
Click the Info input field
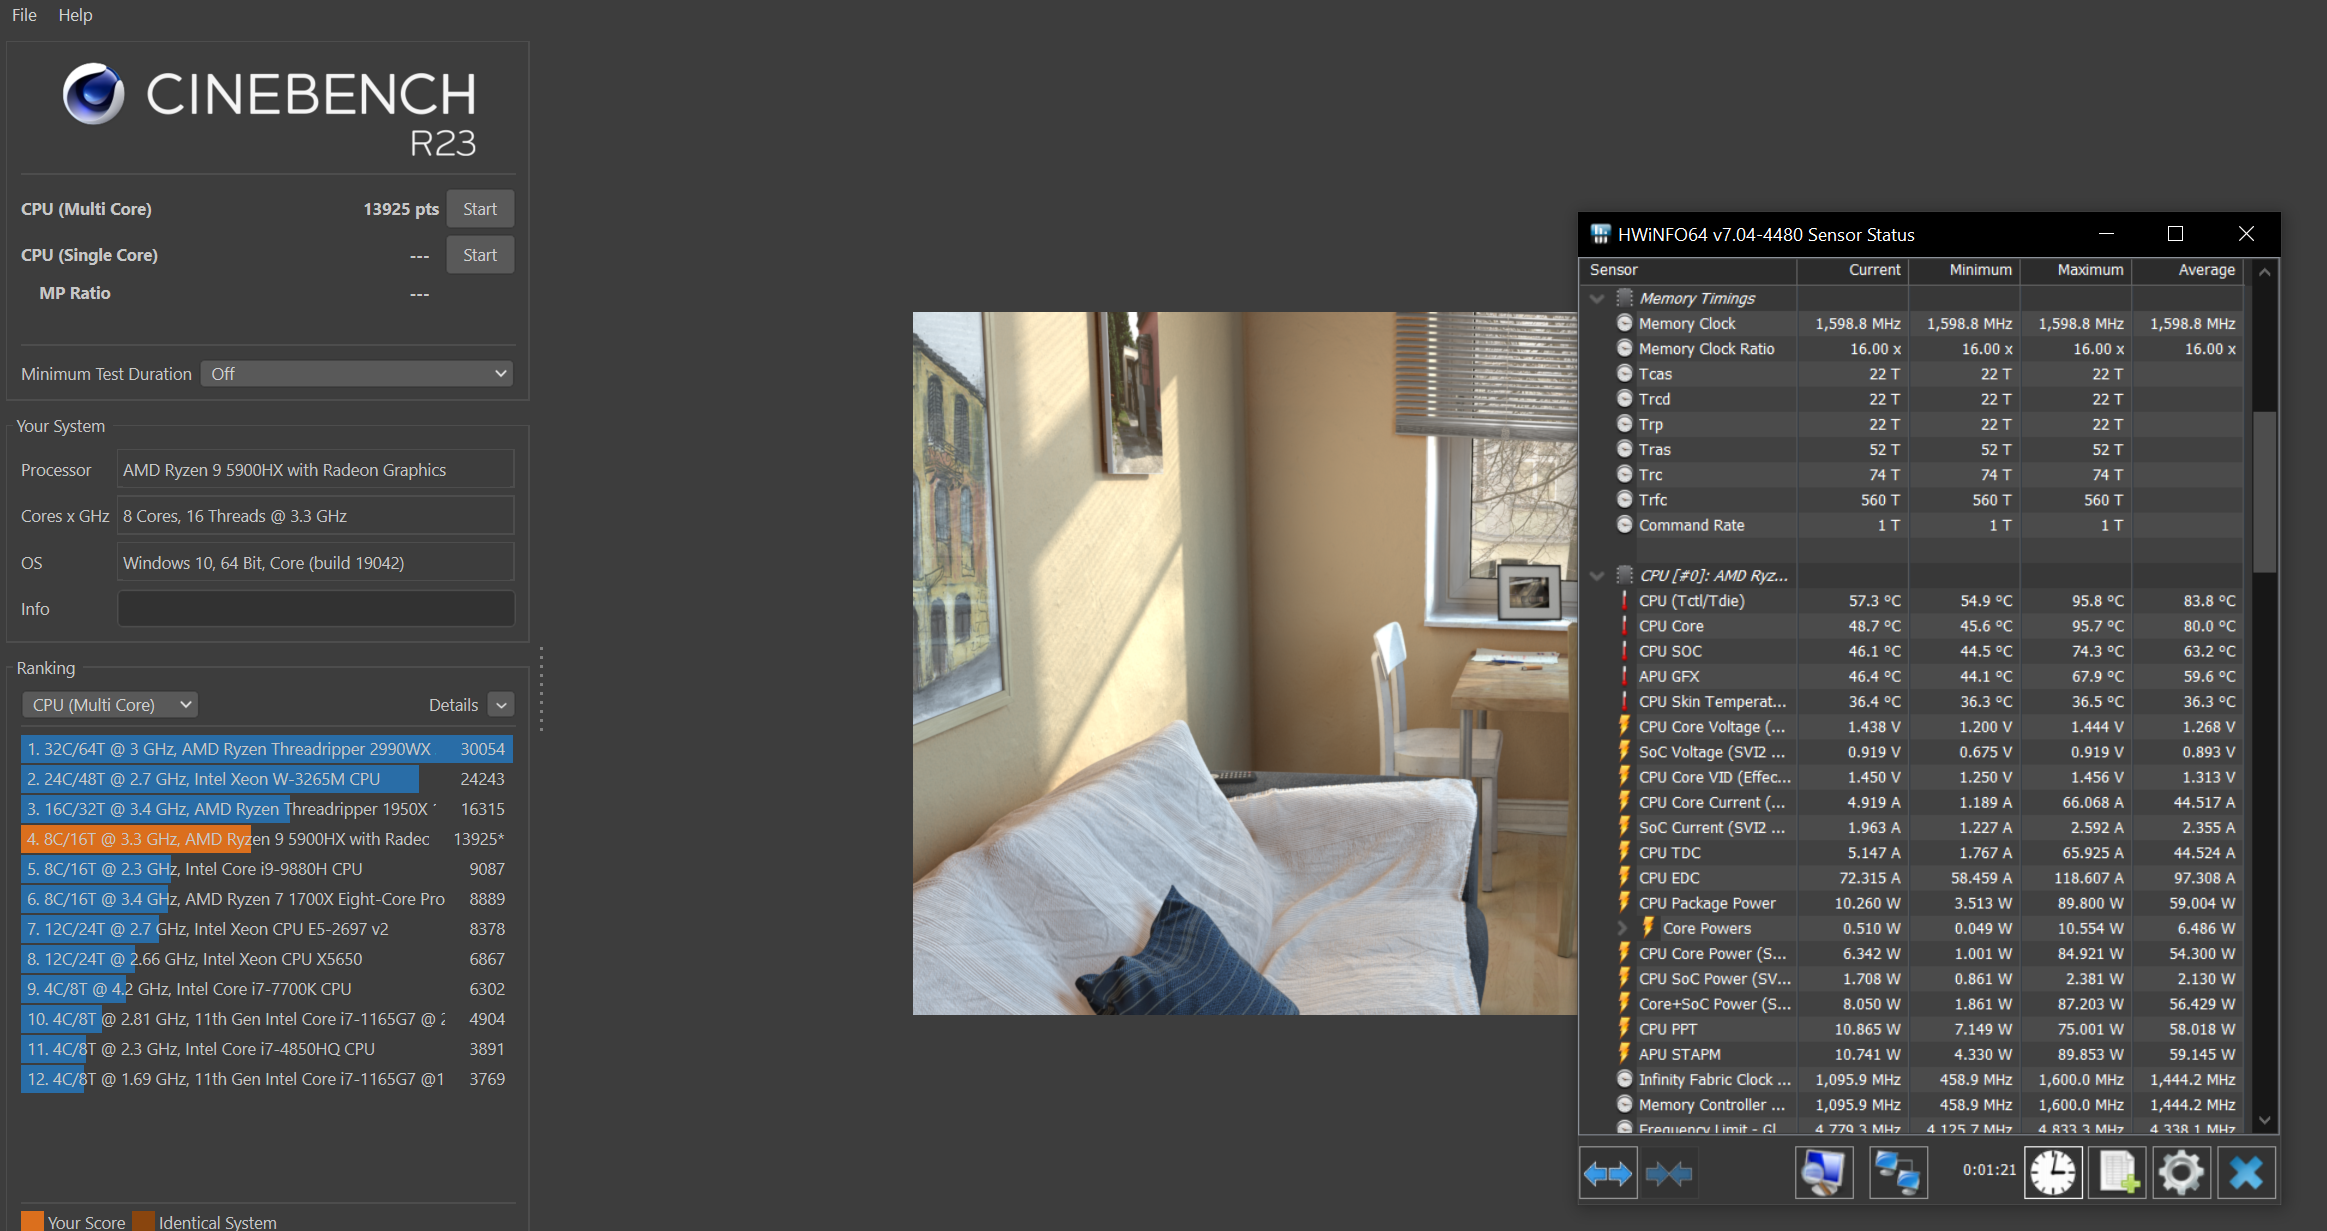point(316,608)
